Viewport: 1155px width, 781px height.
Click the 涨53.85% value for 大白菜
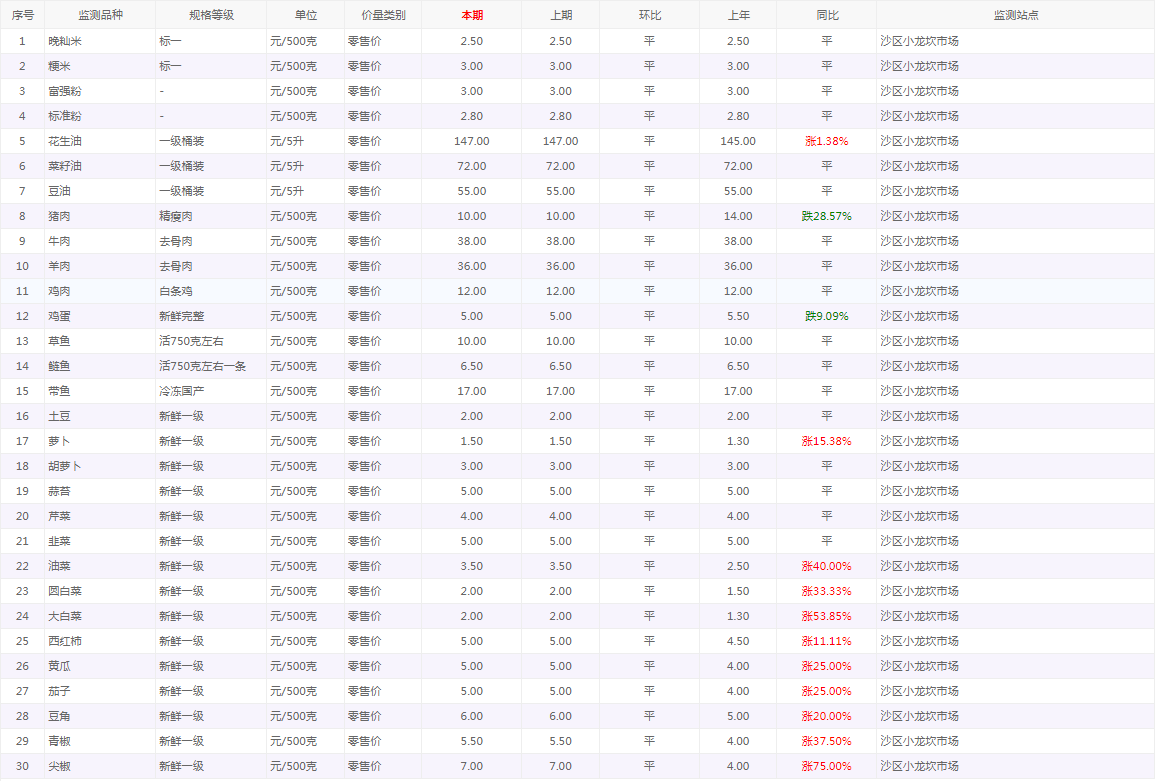coord(826,616)
